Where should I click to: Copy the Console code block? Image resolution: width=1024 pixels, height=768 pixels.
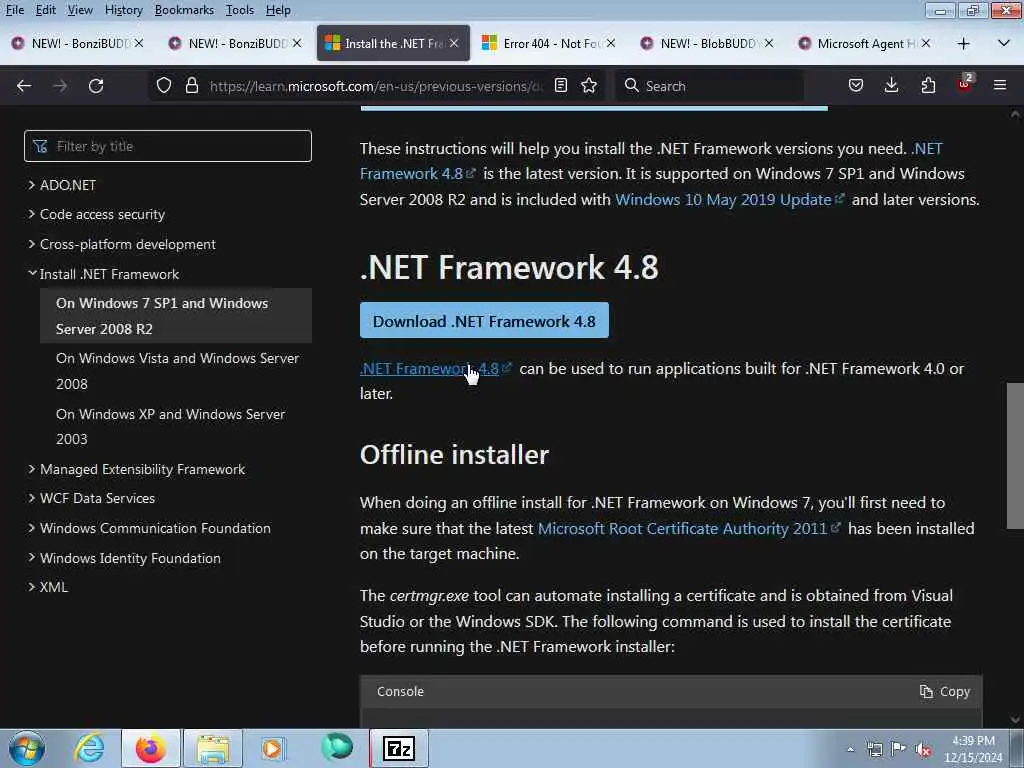(944, 692)
